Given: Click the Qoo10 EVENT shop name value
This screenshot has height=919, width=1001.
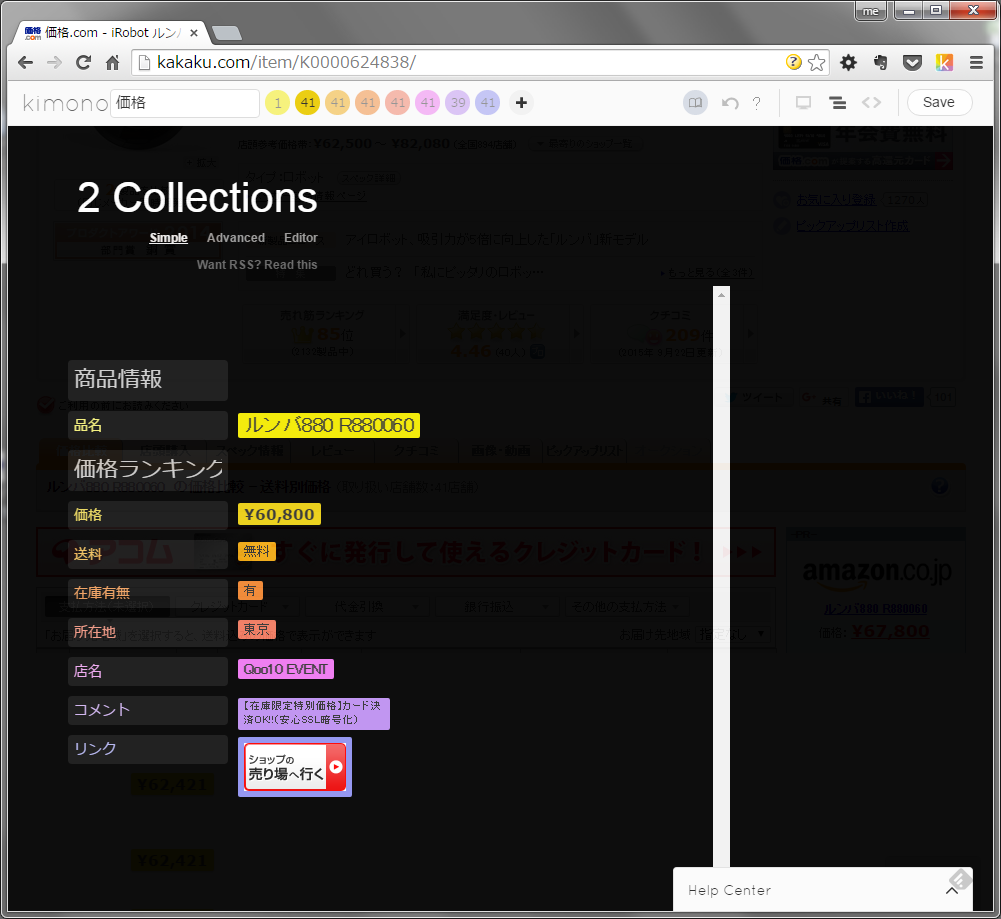Looking at the screenshot, I should pos(285,669).
